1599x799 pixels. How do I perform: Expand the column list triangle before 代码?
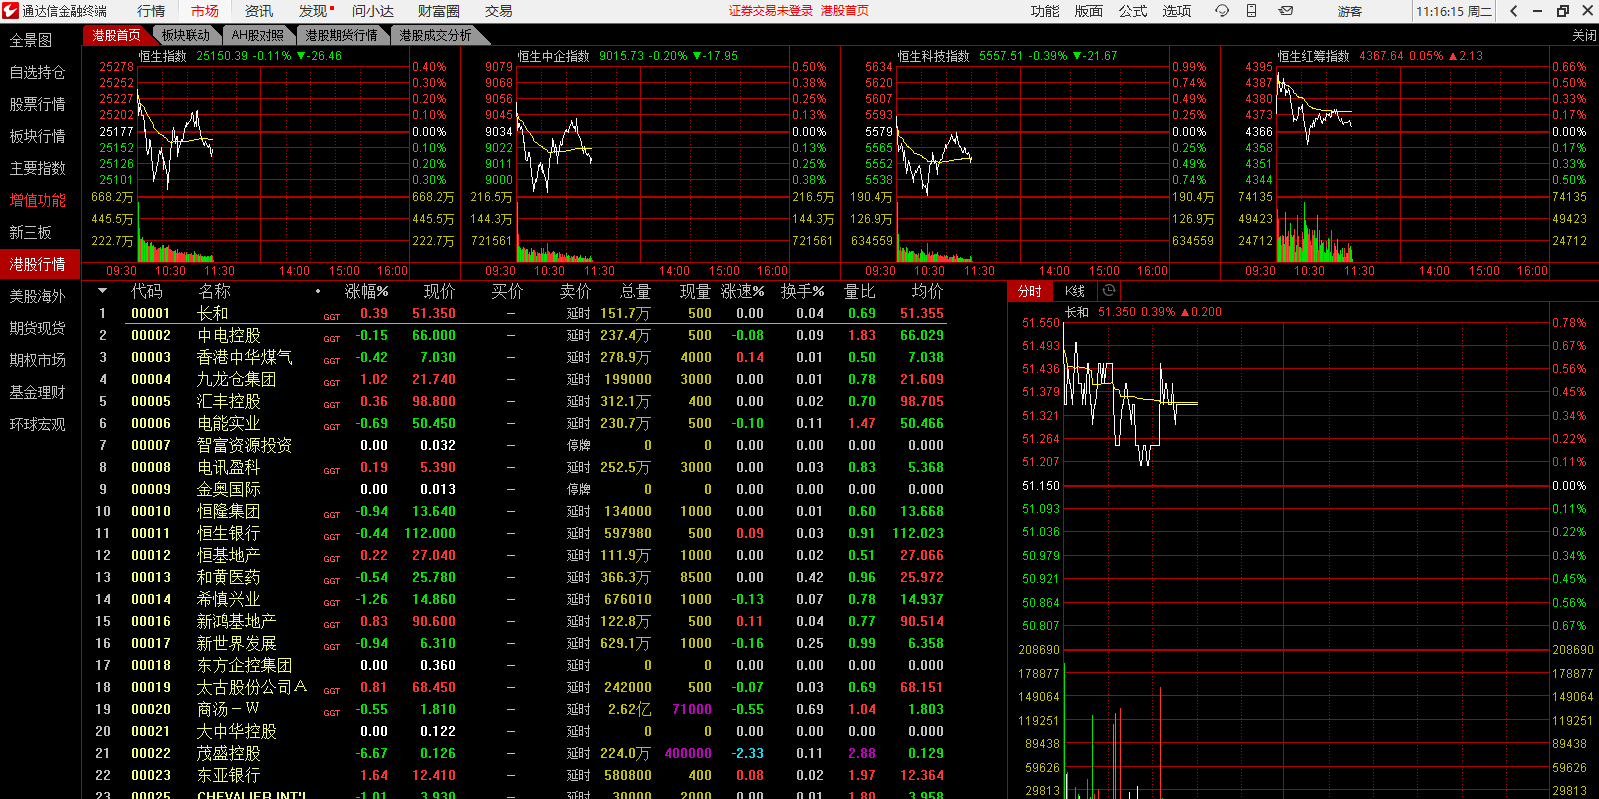(102, 291)
